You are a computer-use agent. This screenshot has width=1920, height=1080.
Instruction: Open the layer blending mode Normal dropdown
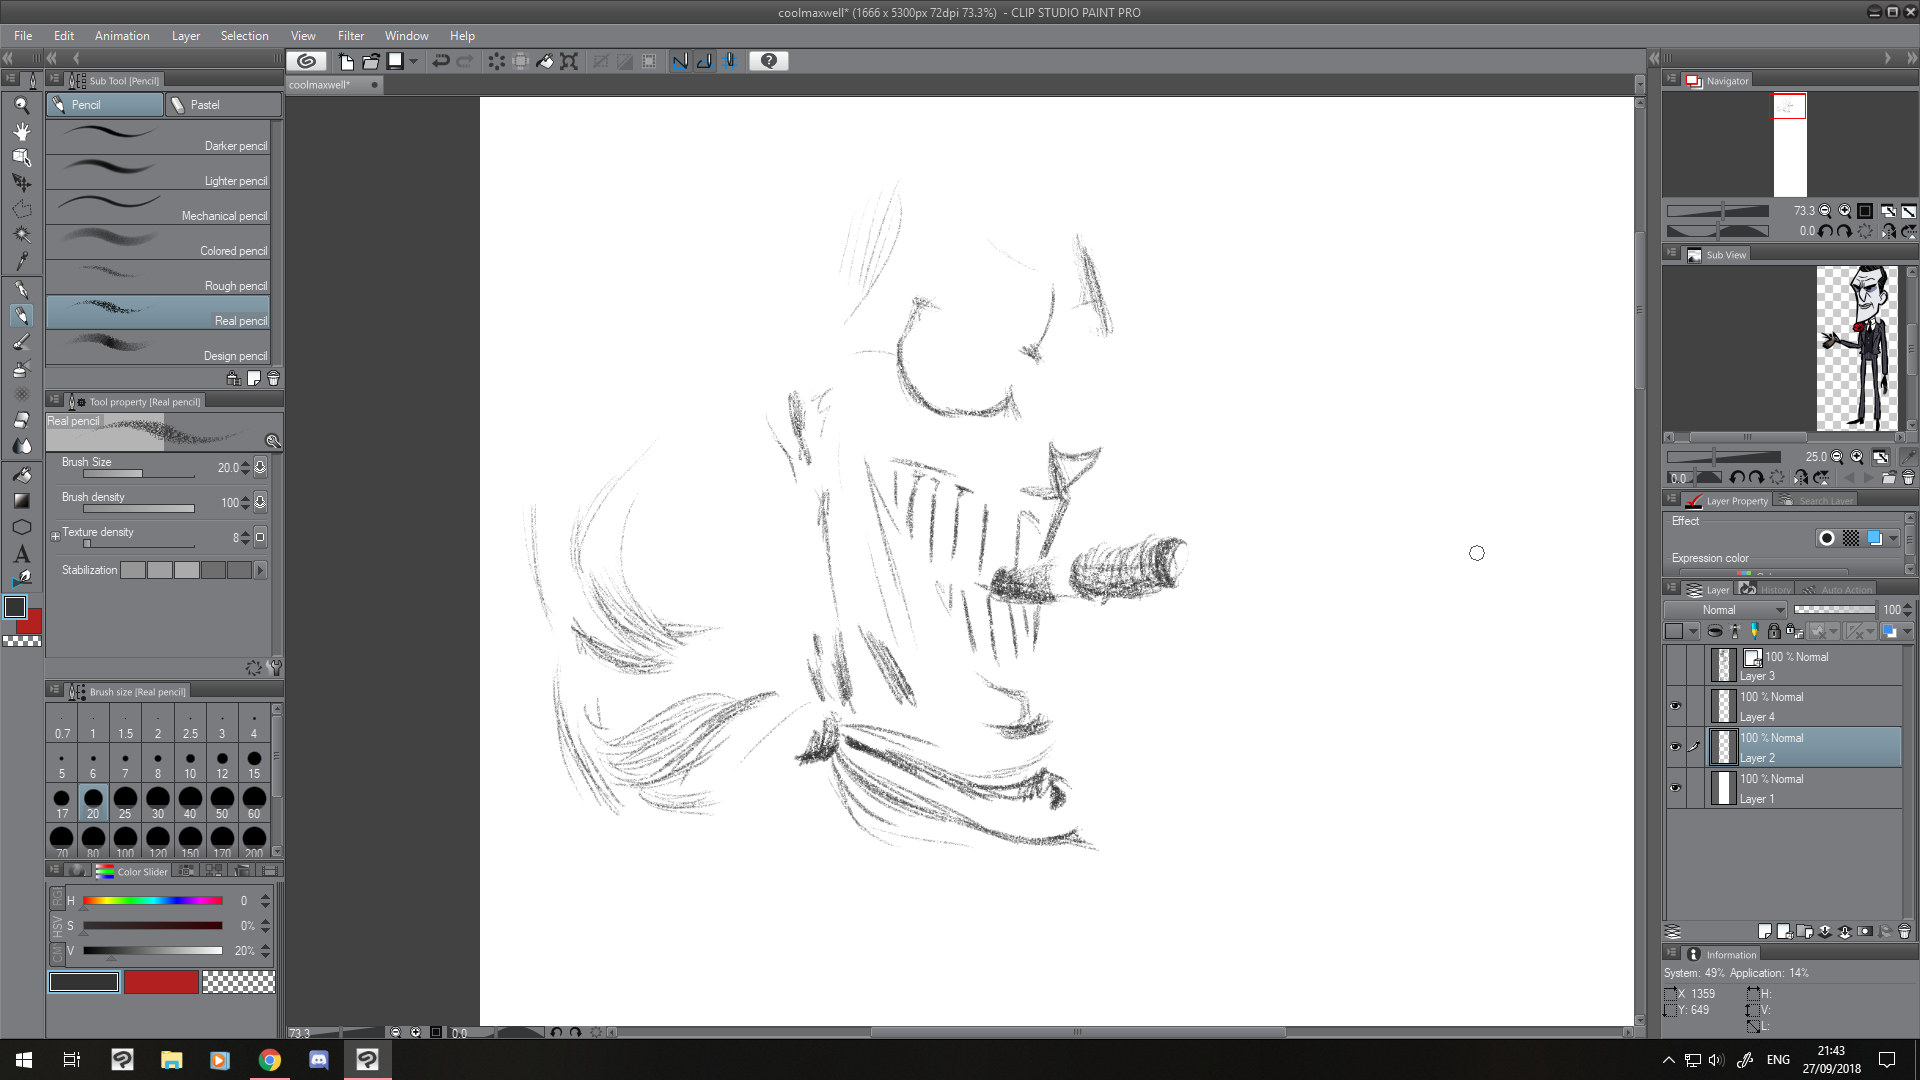(1725, 610)
